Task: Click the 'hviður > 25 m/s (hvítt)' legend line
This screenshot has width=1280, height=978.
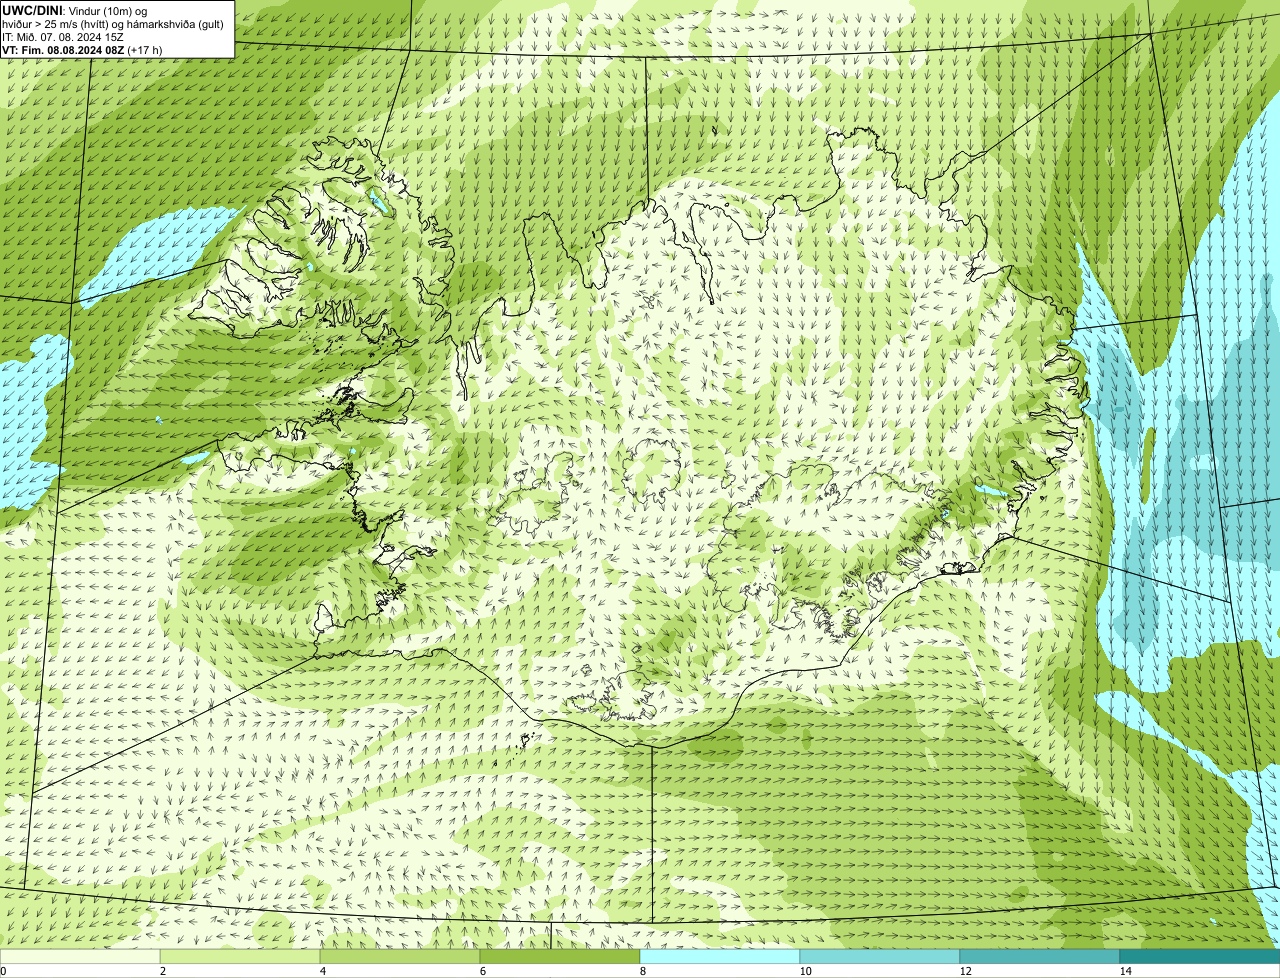Action: click(x=113, y=23)
